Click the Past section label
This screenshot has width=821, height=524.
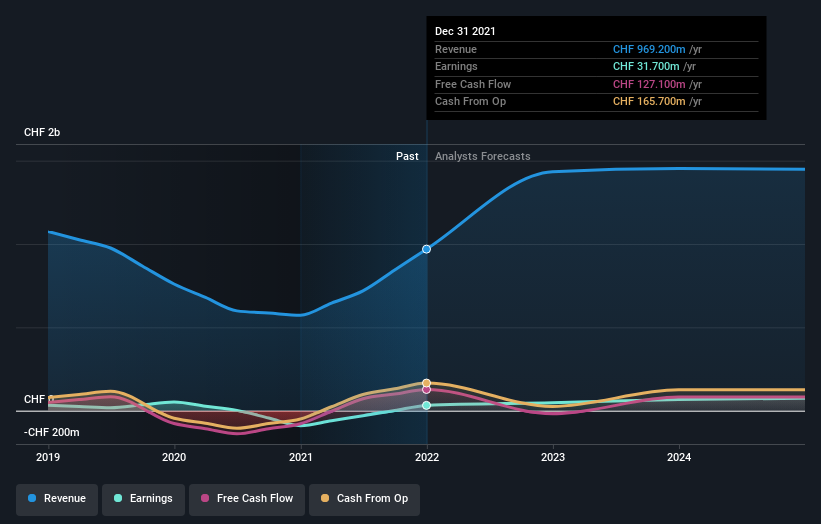pyautogui.click(x=407, y=156)
